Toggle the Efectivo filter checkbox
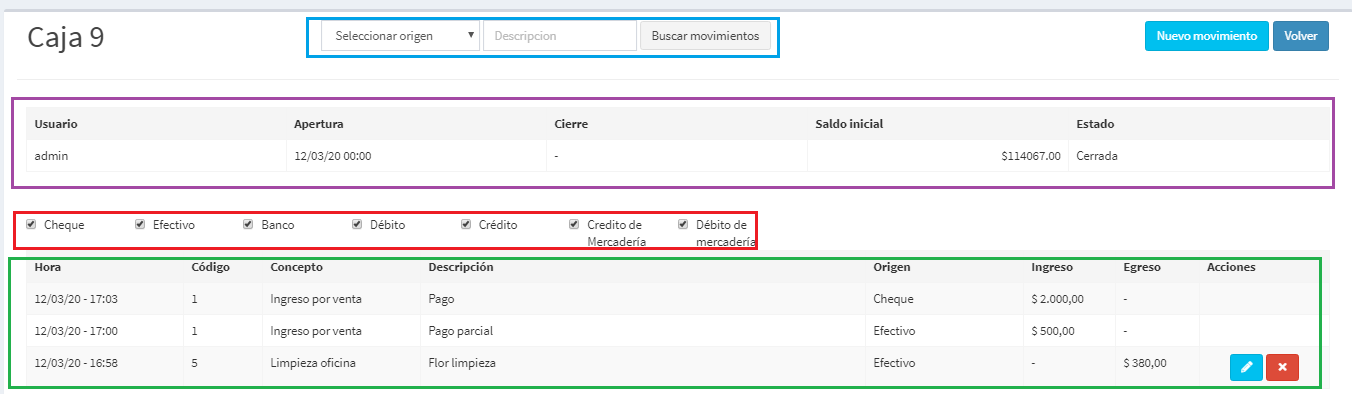The width and height of the screenshot is (1352, 394). 140,224
